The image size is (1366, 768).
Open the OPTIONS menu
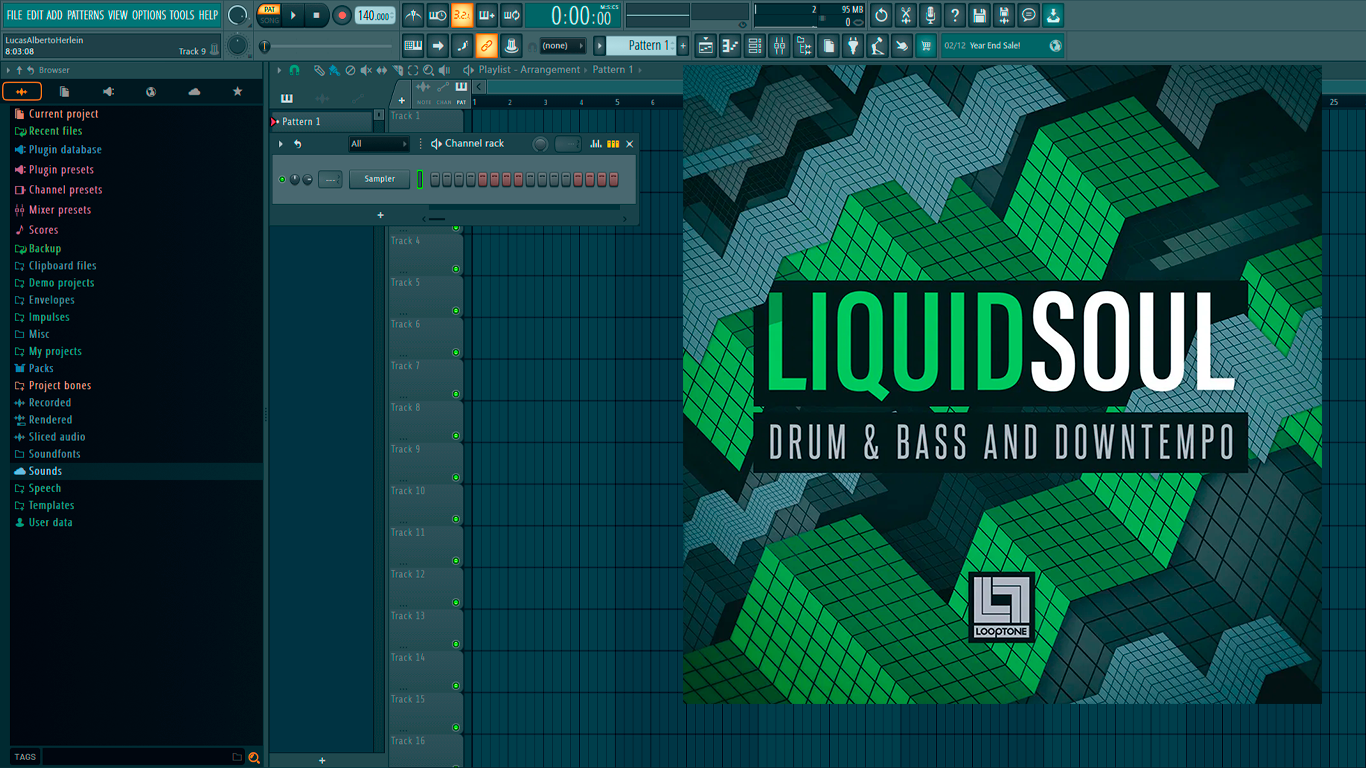pos(148,15)
